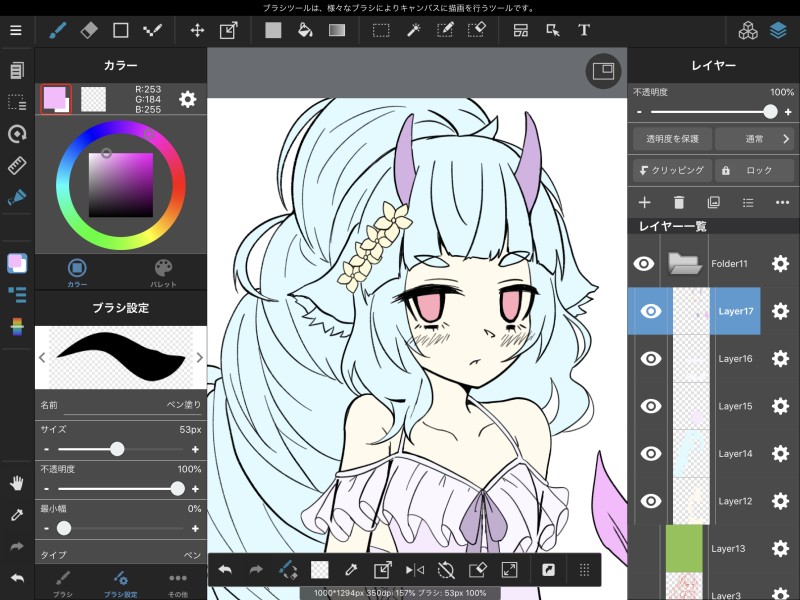
Task: Hide the Layer17 layer
Action: click(x=651, y=311)
